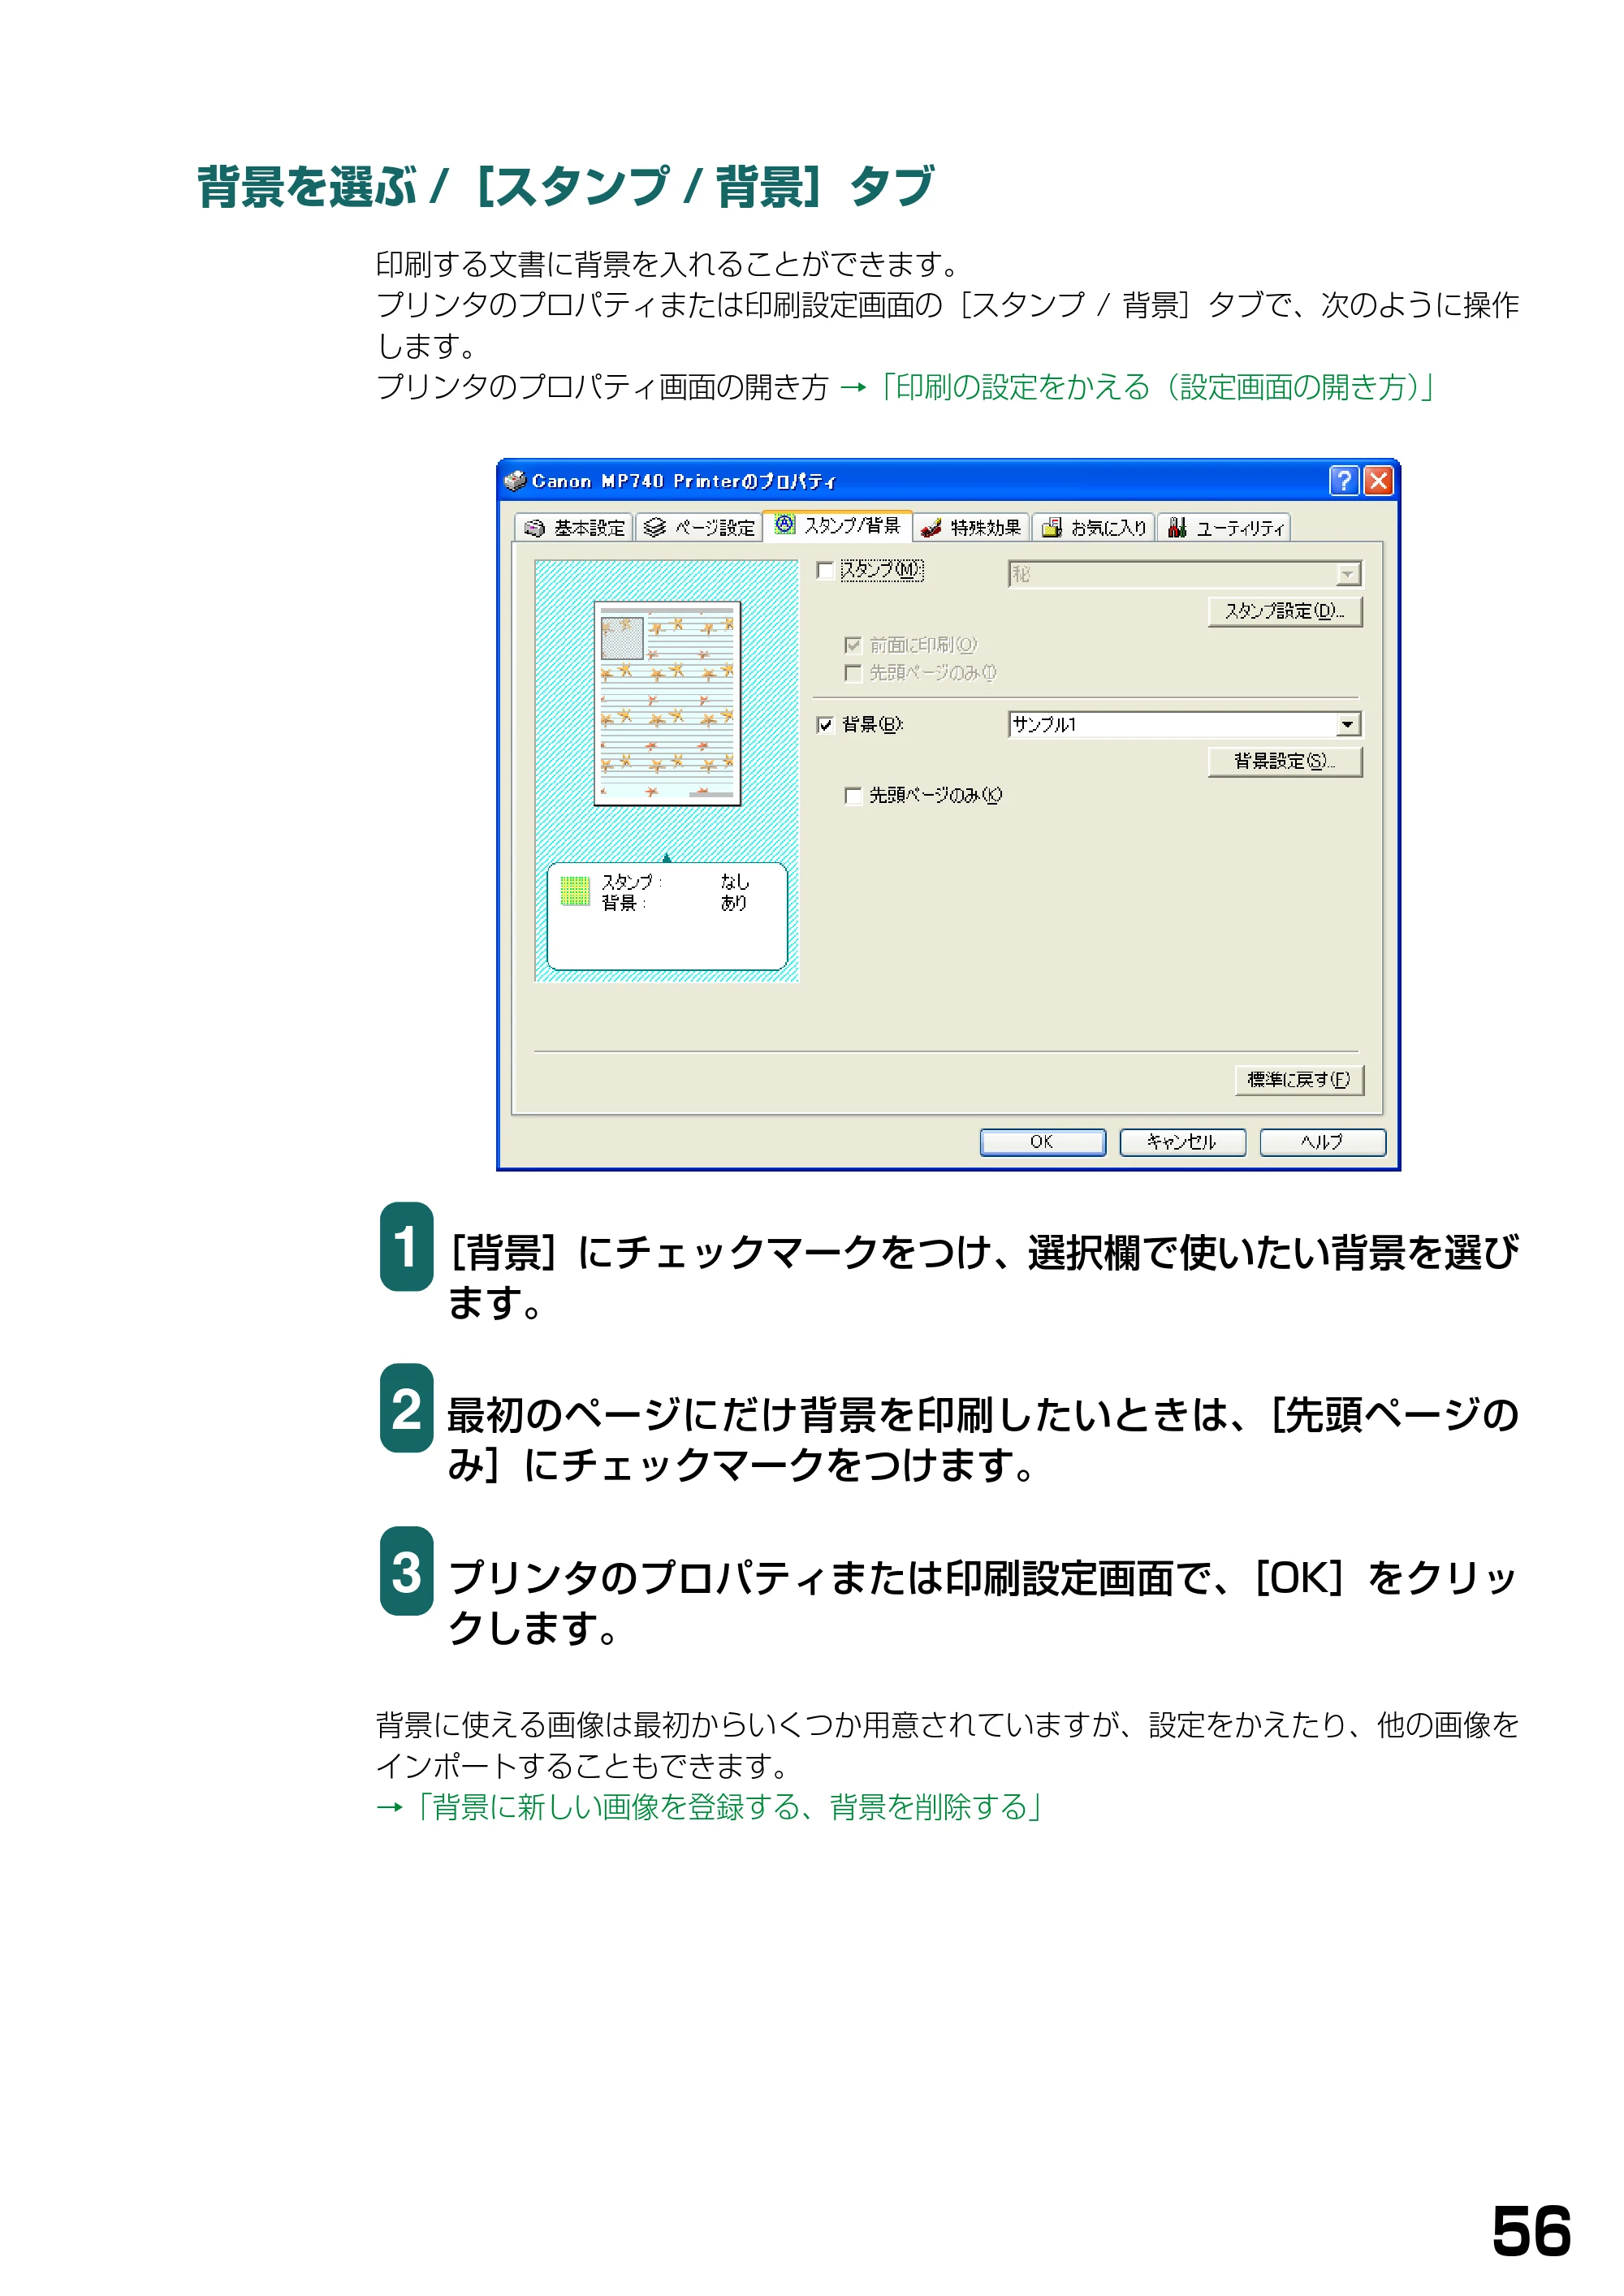The image size is (1624, 2296).
Task: Click the 背景設定(S)... button
Action: (x=1285, y=761)
